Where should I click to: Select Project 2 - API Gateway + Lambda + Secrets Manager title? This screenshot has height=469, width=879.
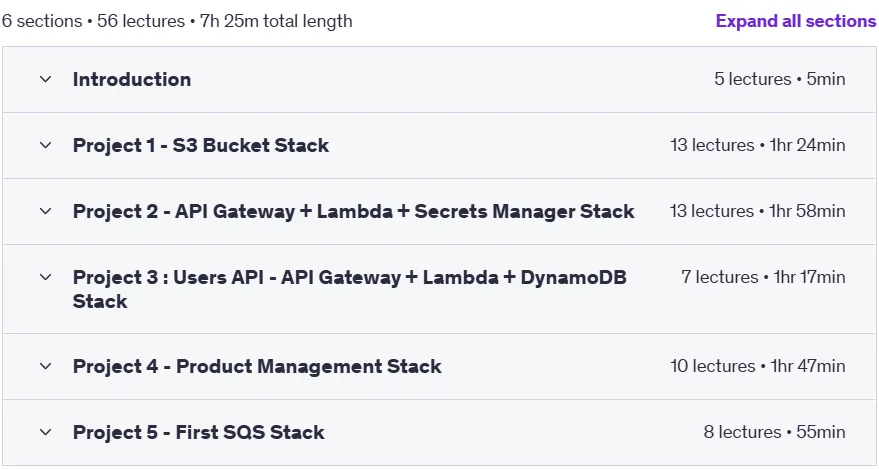click(354, 211)
